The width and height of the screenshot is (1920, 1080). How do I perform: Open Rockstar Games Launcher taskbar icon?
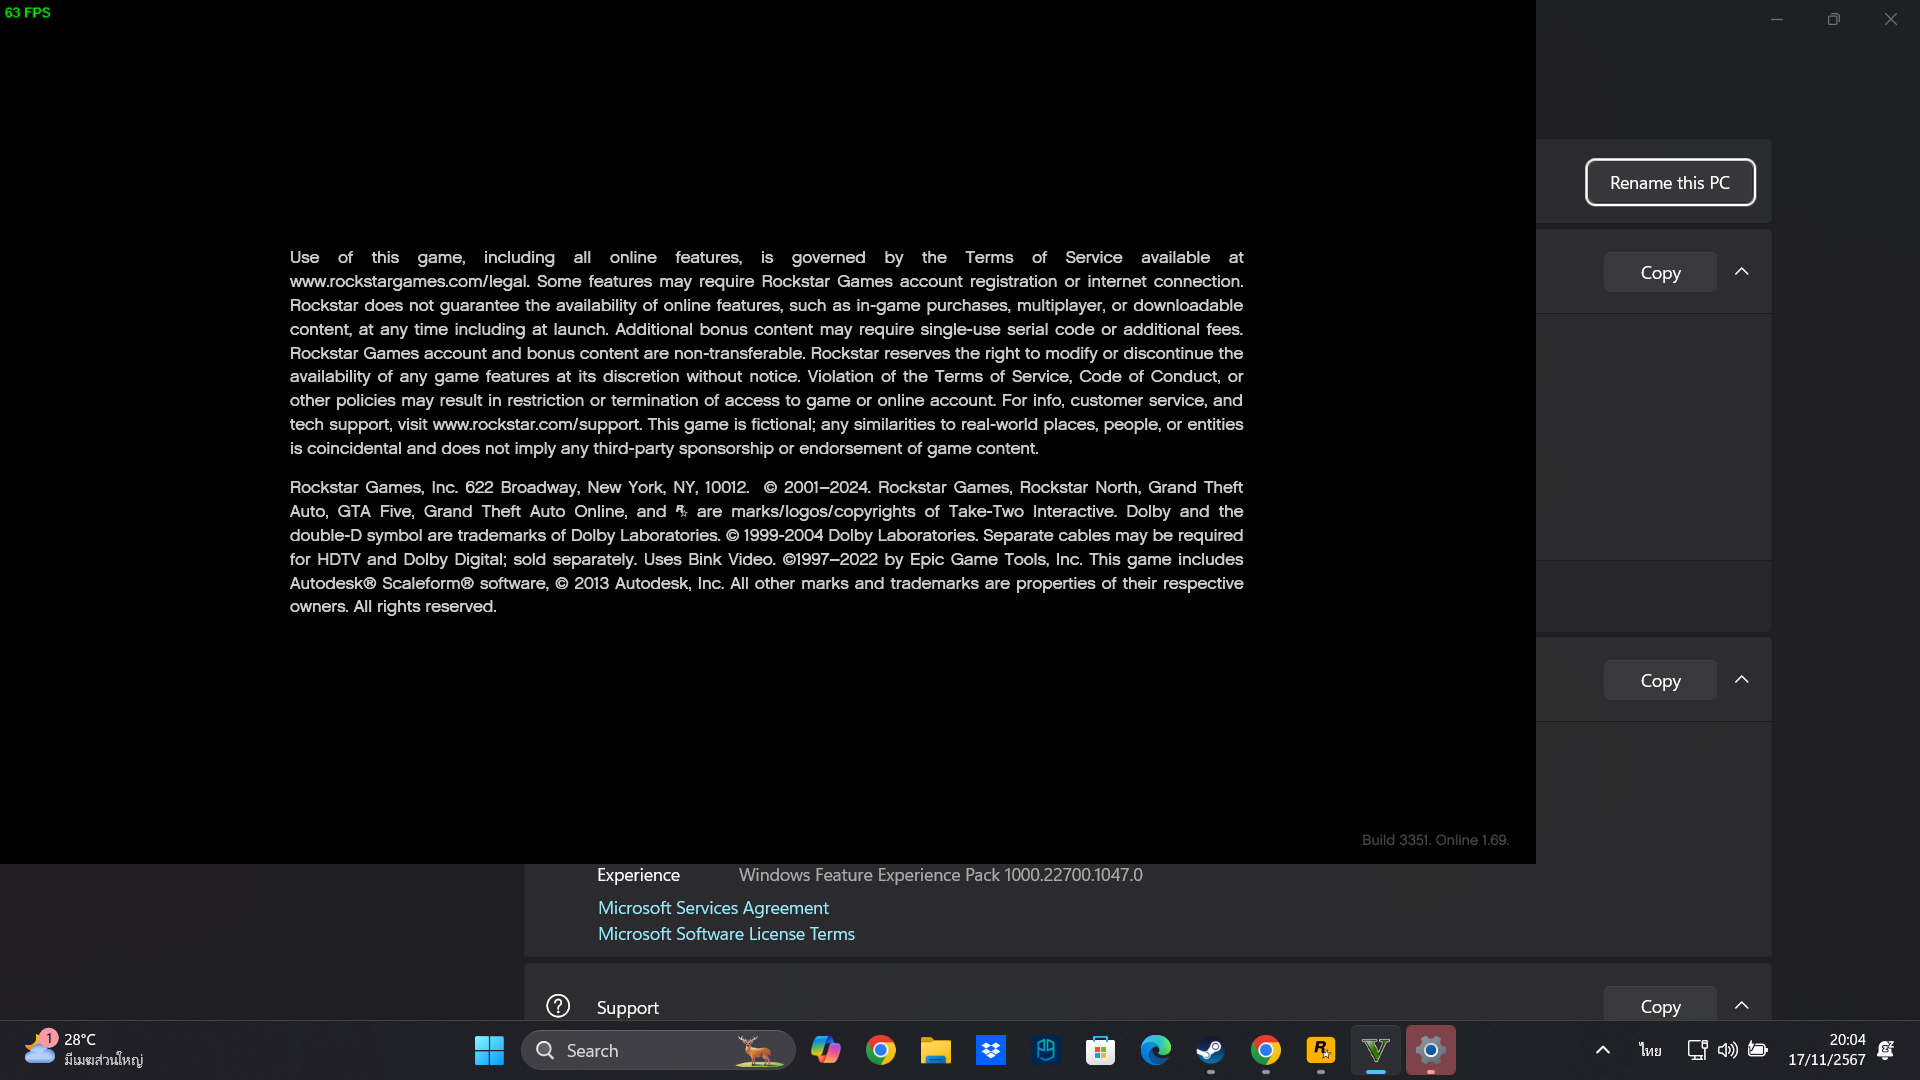(x=1321, y=1050)
